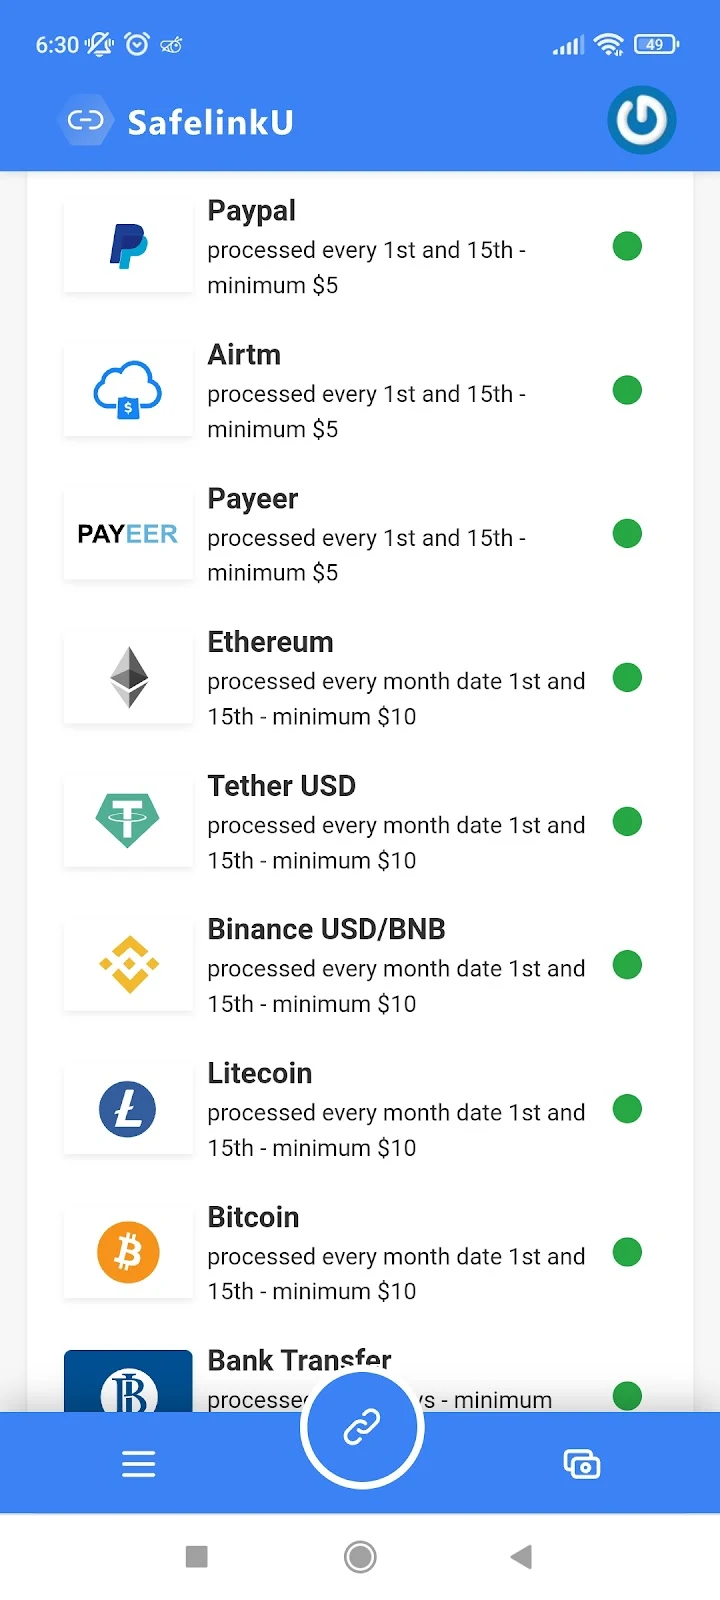Tap the Android back arrow
Image resolution: width=720 pixels, height=1600 pixels.
pos(521,1556)
